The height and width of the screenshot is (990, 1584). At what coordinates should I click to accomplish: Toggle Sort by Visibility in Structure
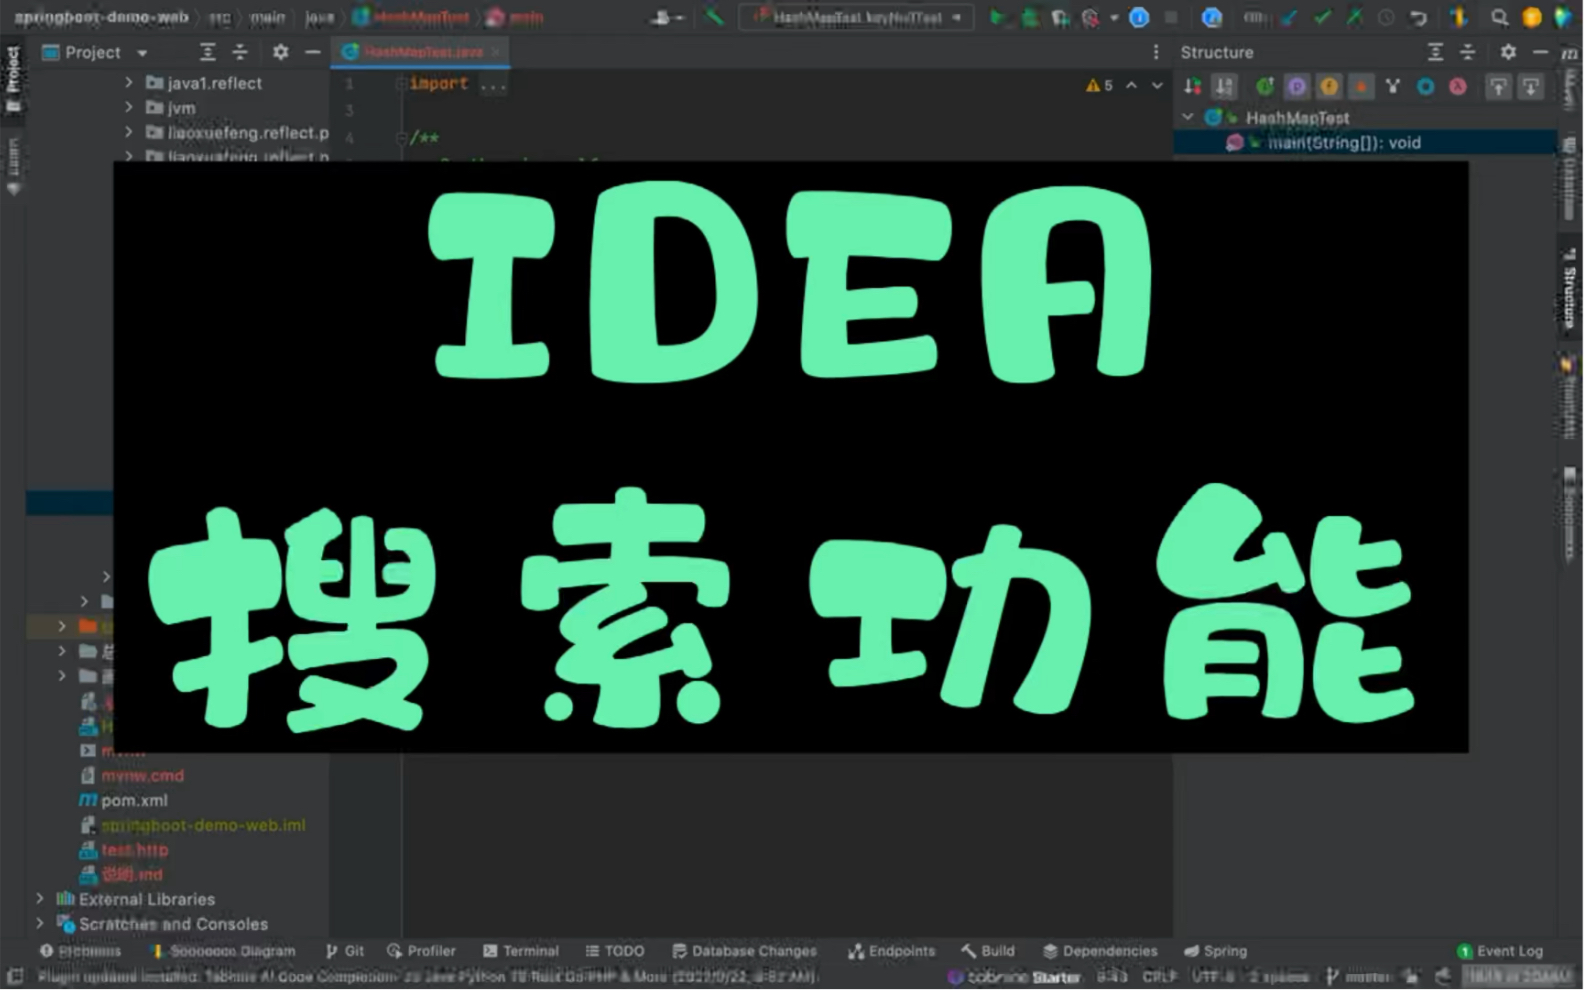tap(1192, 87)
